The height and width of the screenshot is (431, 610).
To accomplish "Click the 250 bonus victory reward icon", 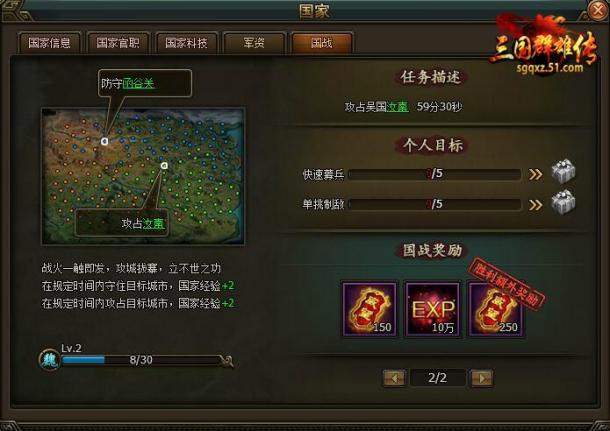I will 495,309.
